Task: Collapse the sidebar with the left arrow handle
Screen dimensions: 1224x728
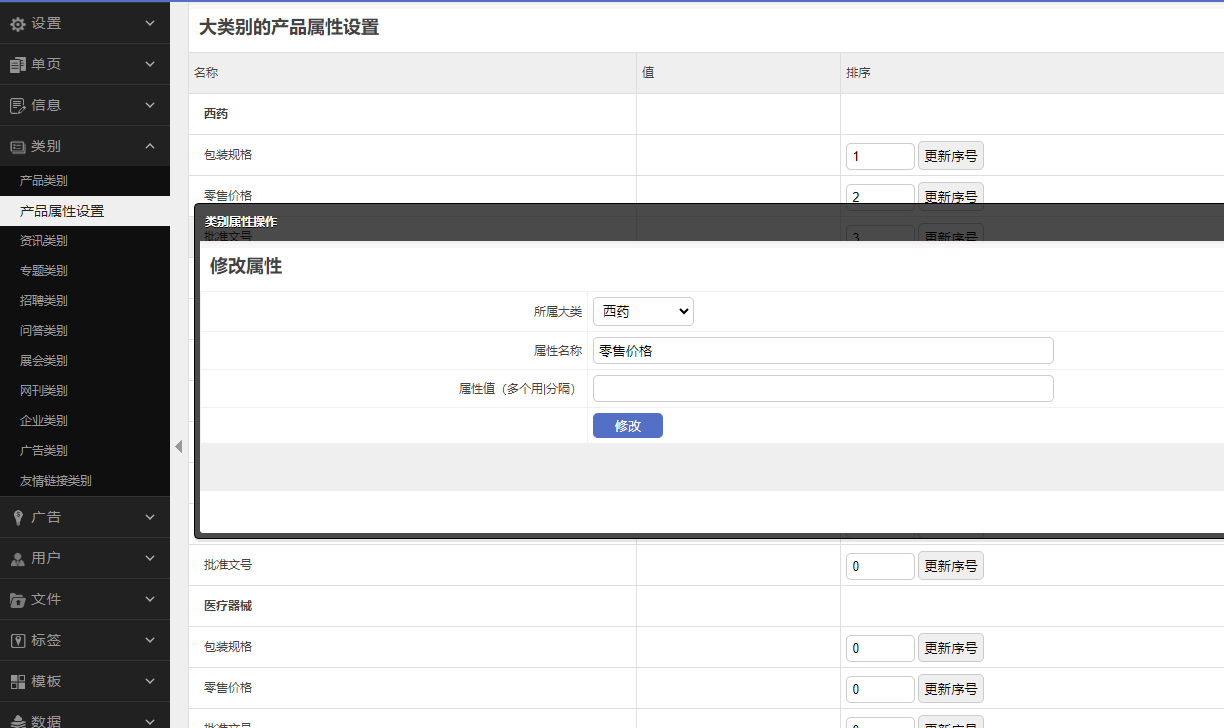Action: [178, 446]
